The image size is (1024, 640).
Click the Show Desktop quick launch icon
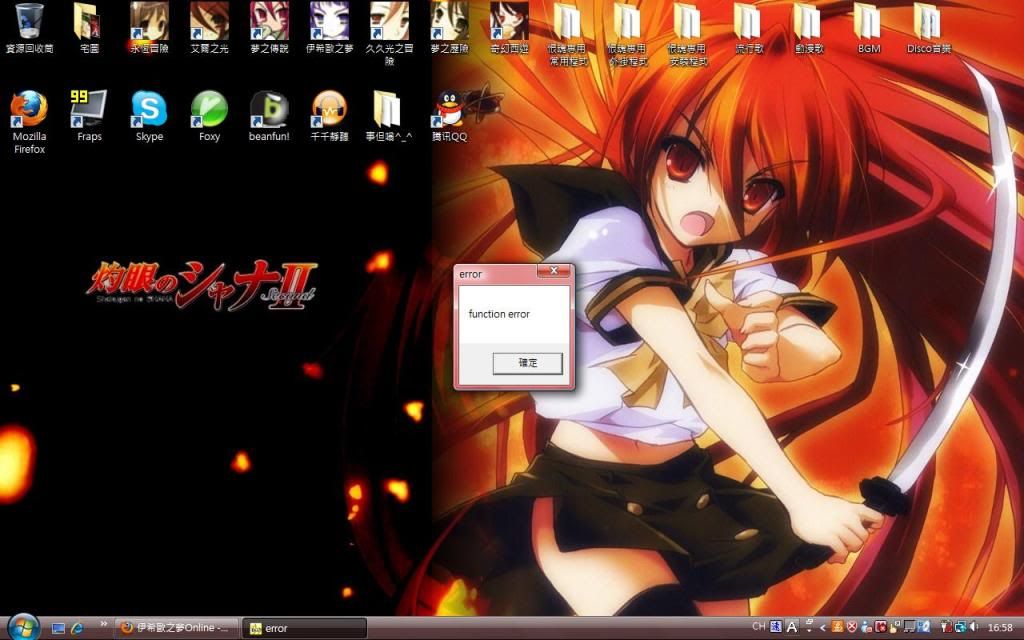pos(58,628)
